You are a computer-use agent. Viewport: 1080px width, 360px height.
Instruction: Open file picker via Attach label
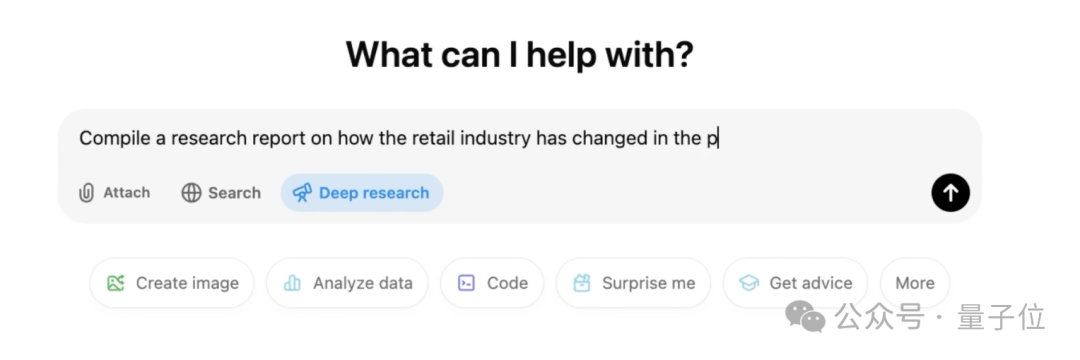click(127, 193)
